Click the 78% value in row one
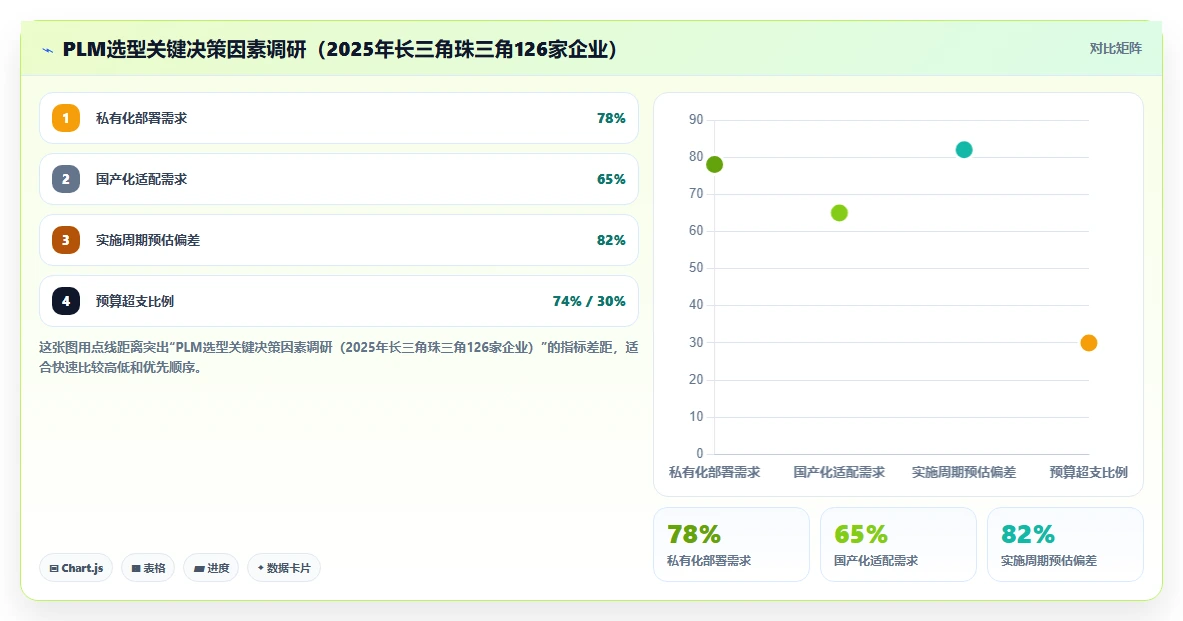The image size is (1183, 621). 611,118
